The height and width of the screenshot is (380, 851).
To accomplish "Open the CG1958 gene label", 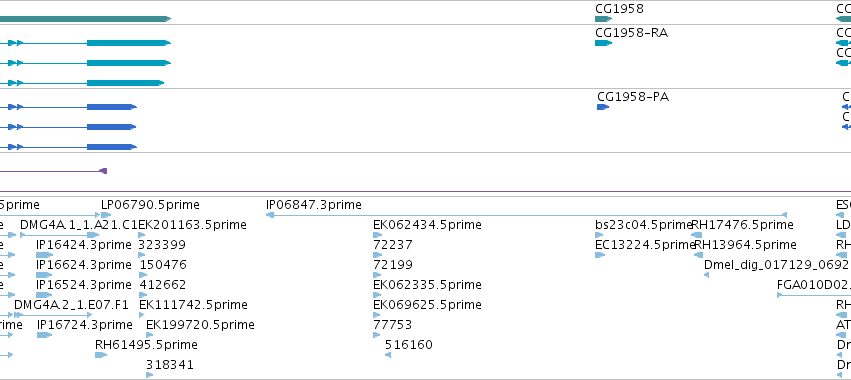I will 619,9.
